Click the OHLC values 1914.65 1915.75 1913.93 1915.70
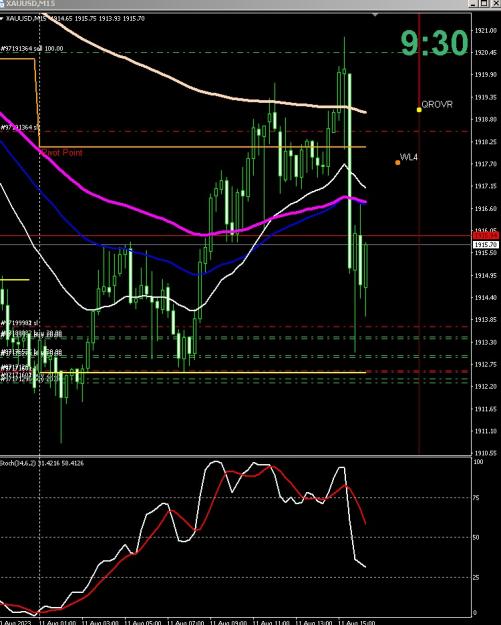The height and width of the screenshot is (625, 501). (97, 18)
